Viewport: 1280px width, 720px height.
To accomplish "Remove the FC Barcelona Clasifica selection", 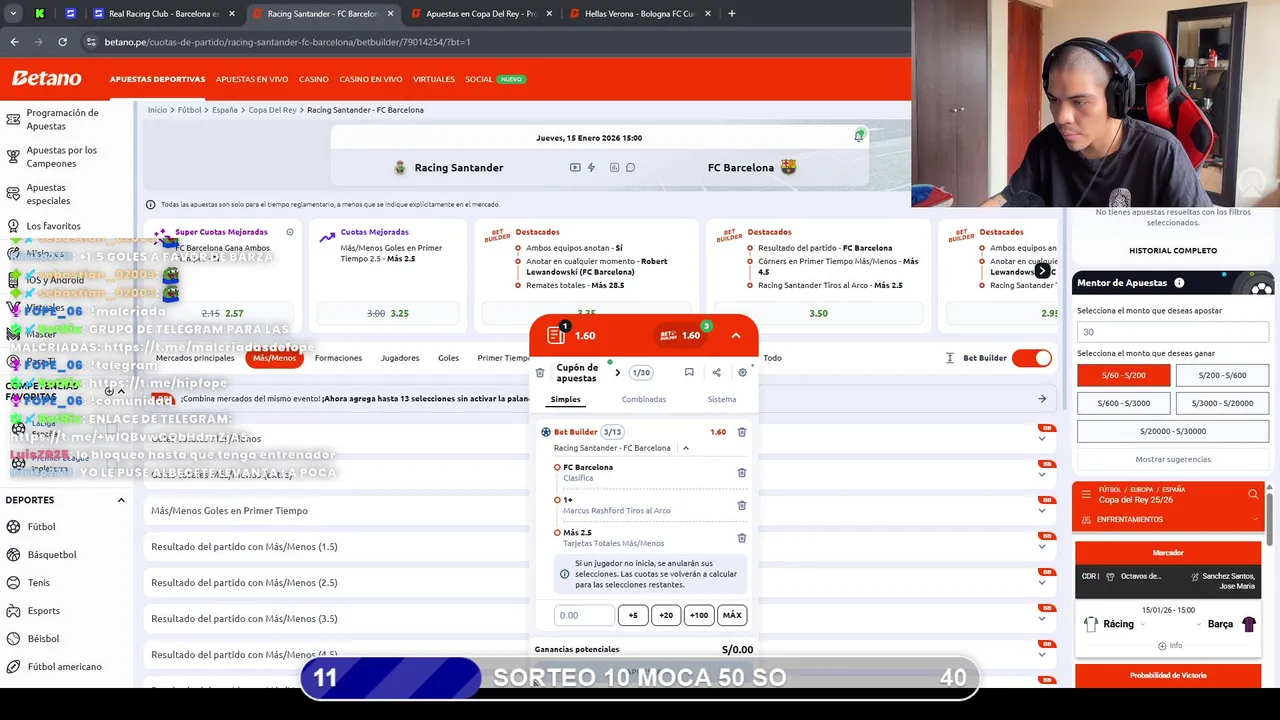I will tap(741, 473).
